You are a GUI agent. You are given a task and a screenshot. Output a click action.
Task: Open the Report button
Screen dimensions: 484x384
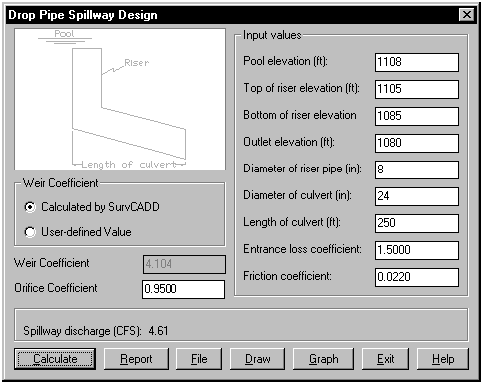136,359
